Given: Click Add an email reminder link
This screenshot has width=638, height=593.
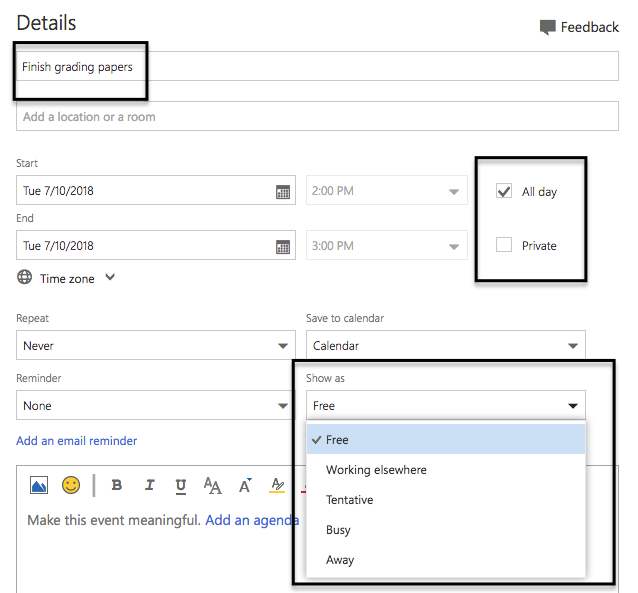Looking at the screenshot, I should click(x=77, y=441).
